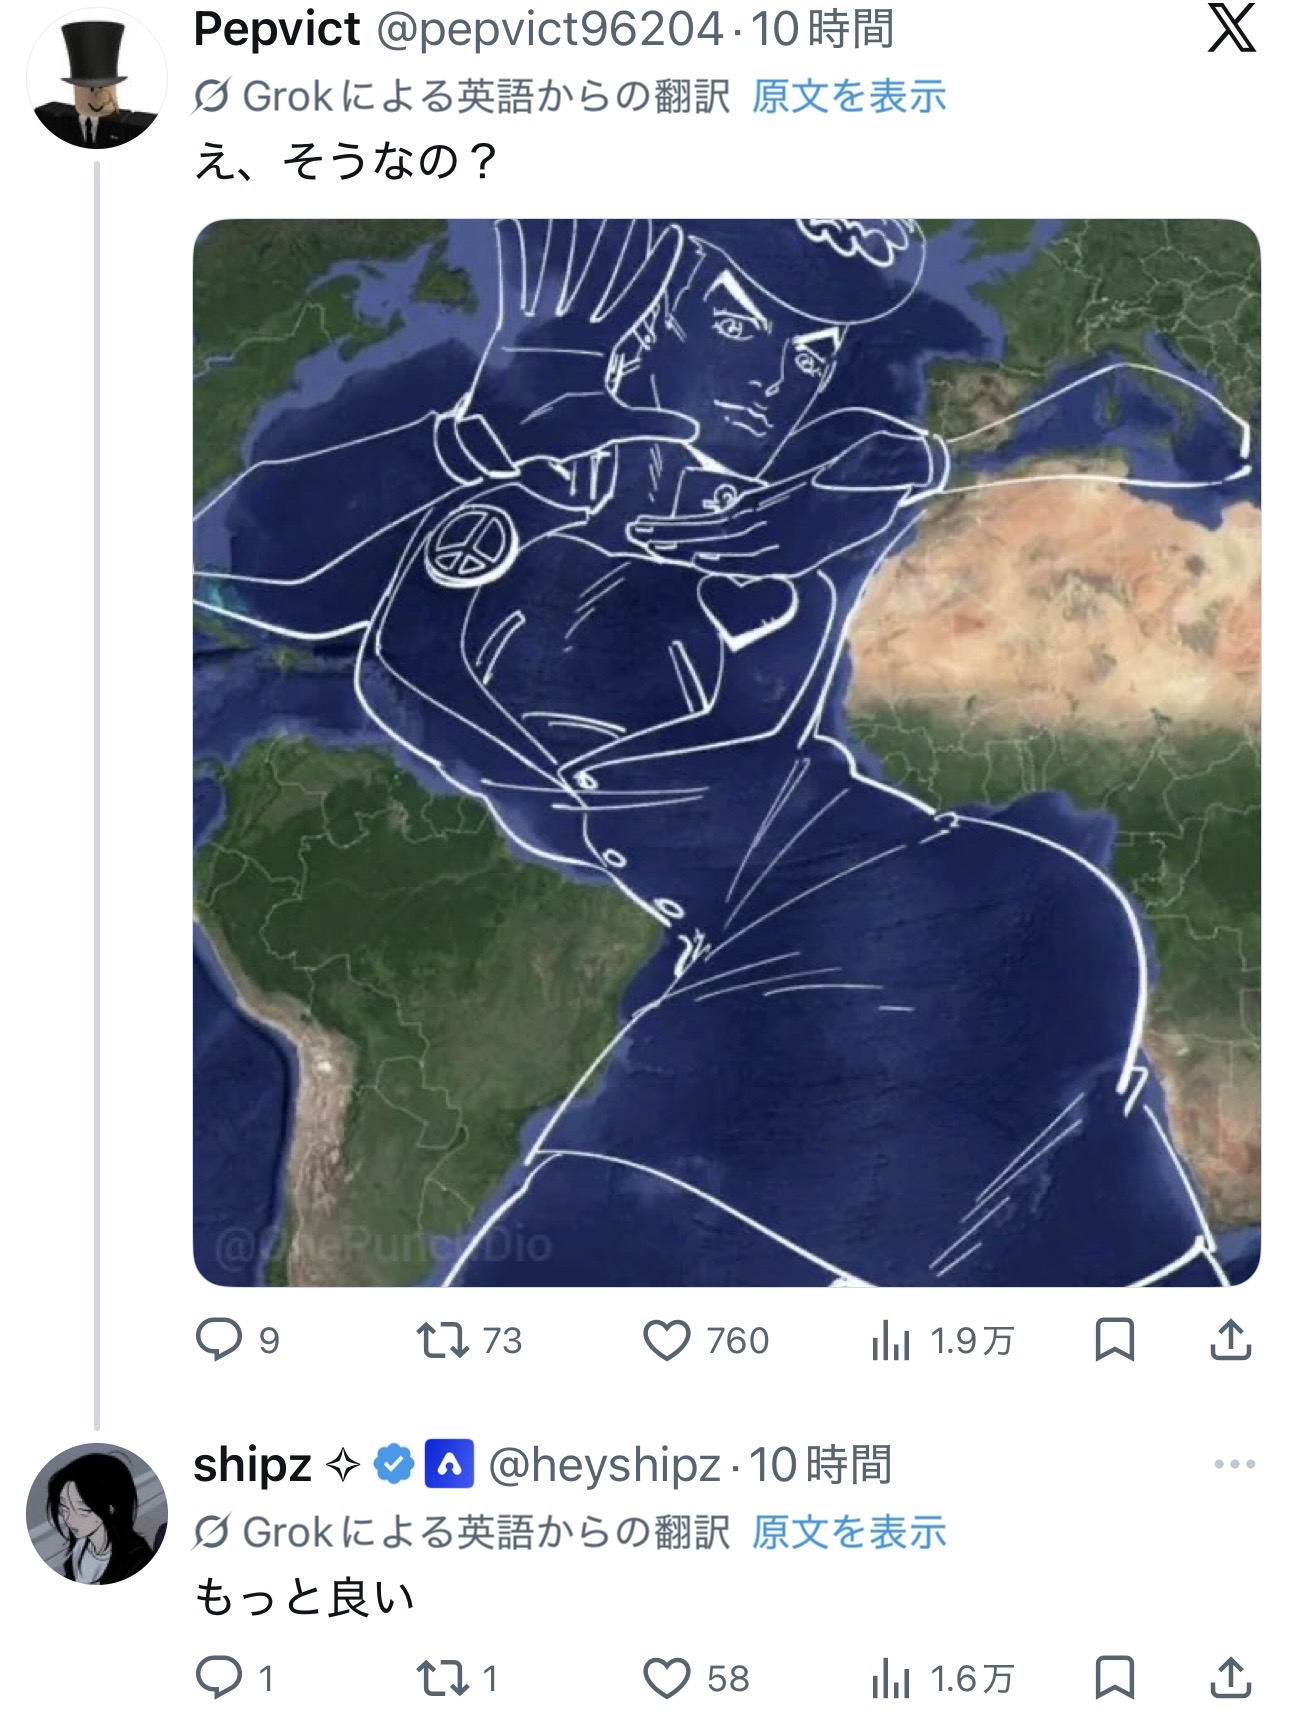Like shipz's reply with 58 likes

pyautogui.click(x=667, y=1678)
